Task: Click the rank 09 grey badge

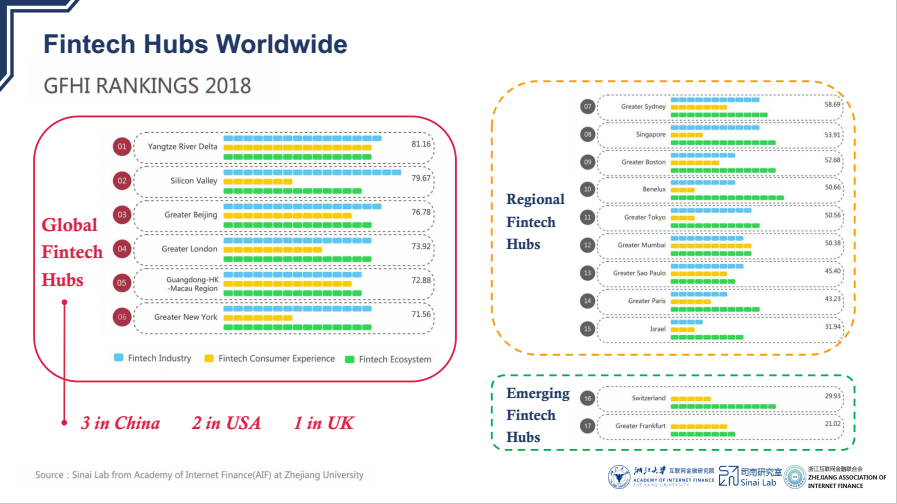Action: click(588, 162)
